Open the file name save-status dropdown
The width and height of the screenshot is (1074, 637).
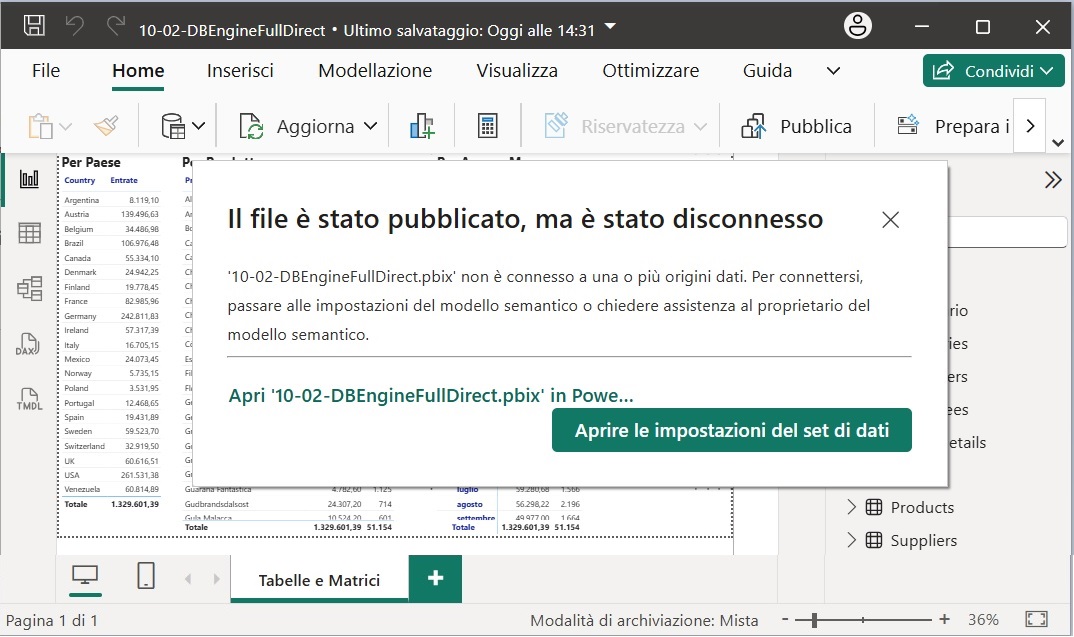[612, 26]
